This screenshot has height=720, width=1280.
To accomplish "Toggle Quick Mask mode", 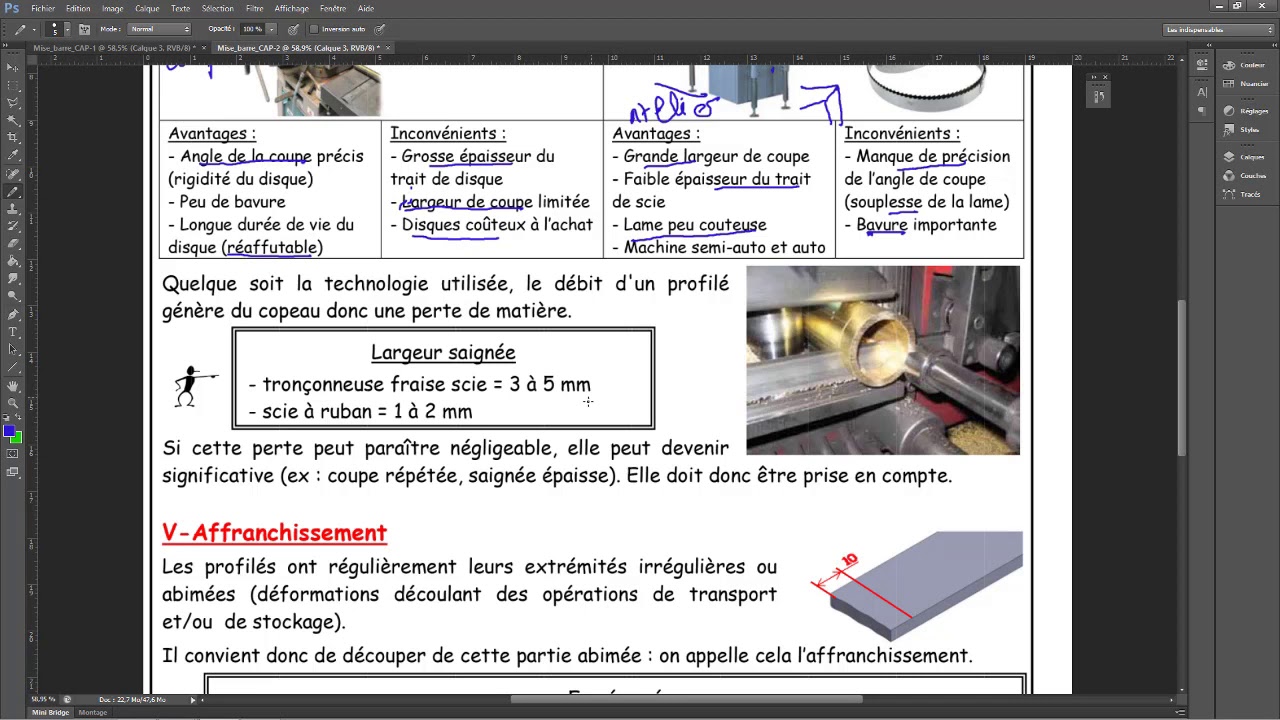I will click(x=12, y=454).
